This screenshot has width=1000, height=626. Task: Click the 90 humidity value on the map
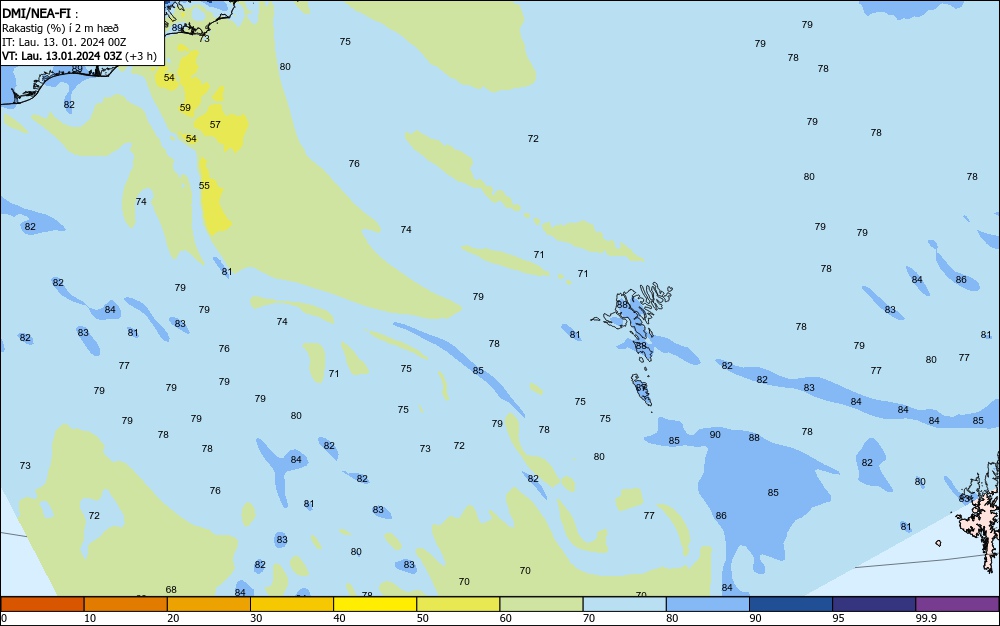(x=715, y=435)
